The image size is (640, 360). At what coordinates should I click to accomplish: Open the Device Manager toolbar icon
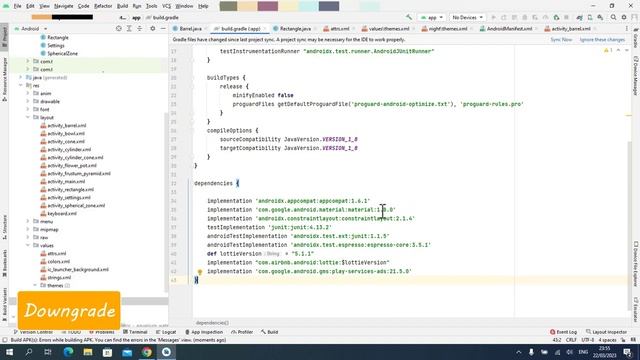590,18
